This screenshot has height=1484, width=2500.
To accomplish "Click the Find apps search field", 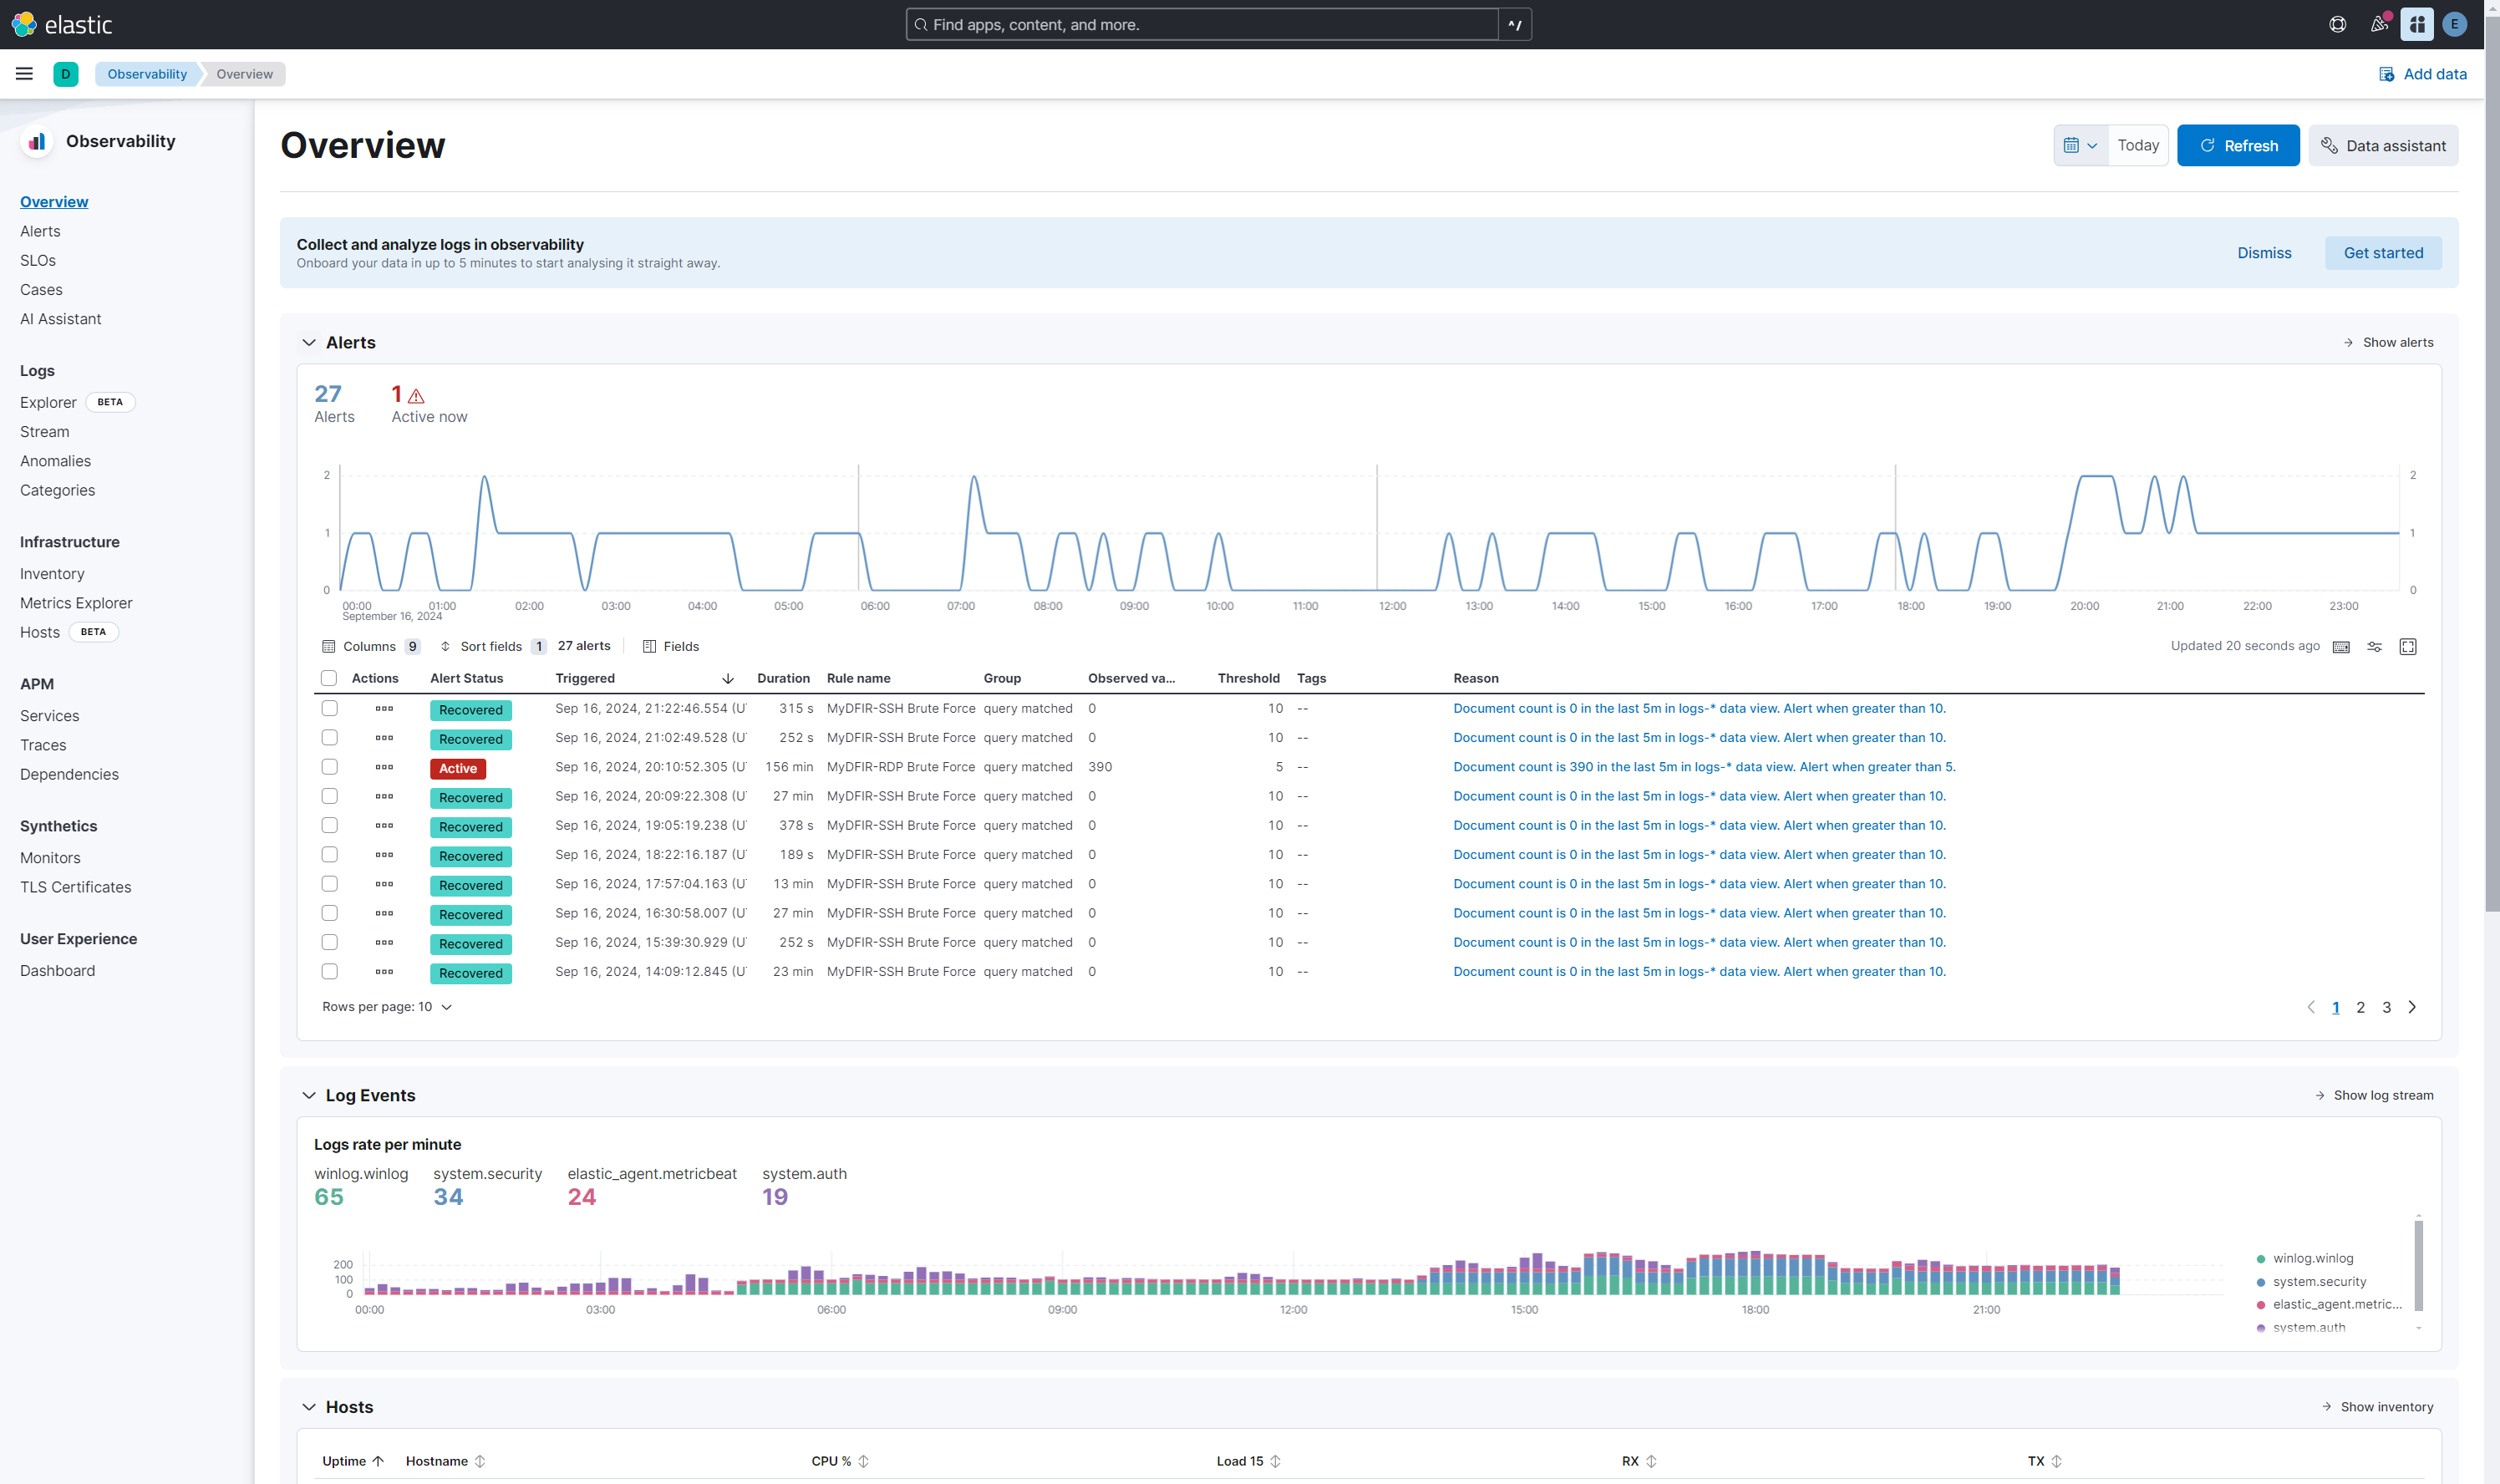I will [1200, 23].
